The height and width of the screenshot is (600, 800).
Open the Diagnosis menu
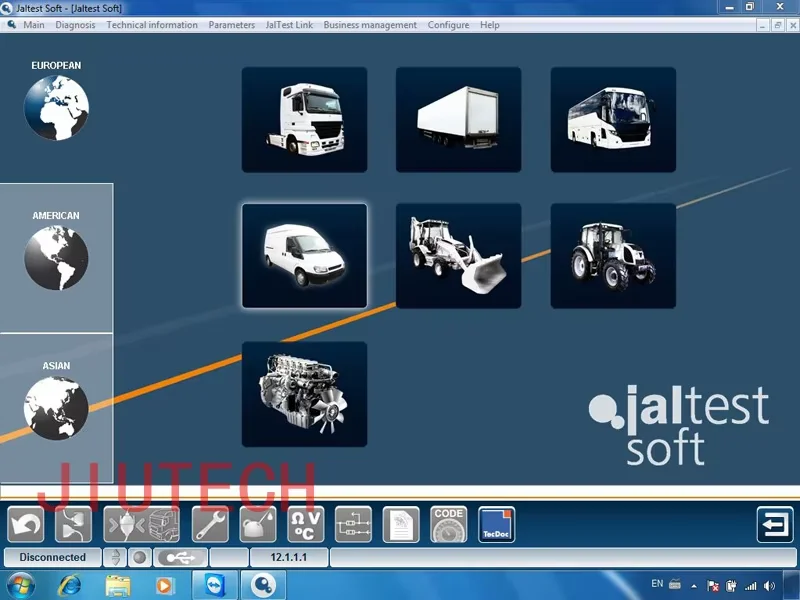pos(75,25)
